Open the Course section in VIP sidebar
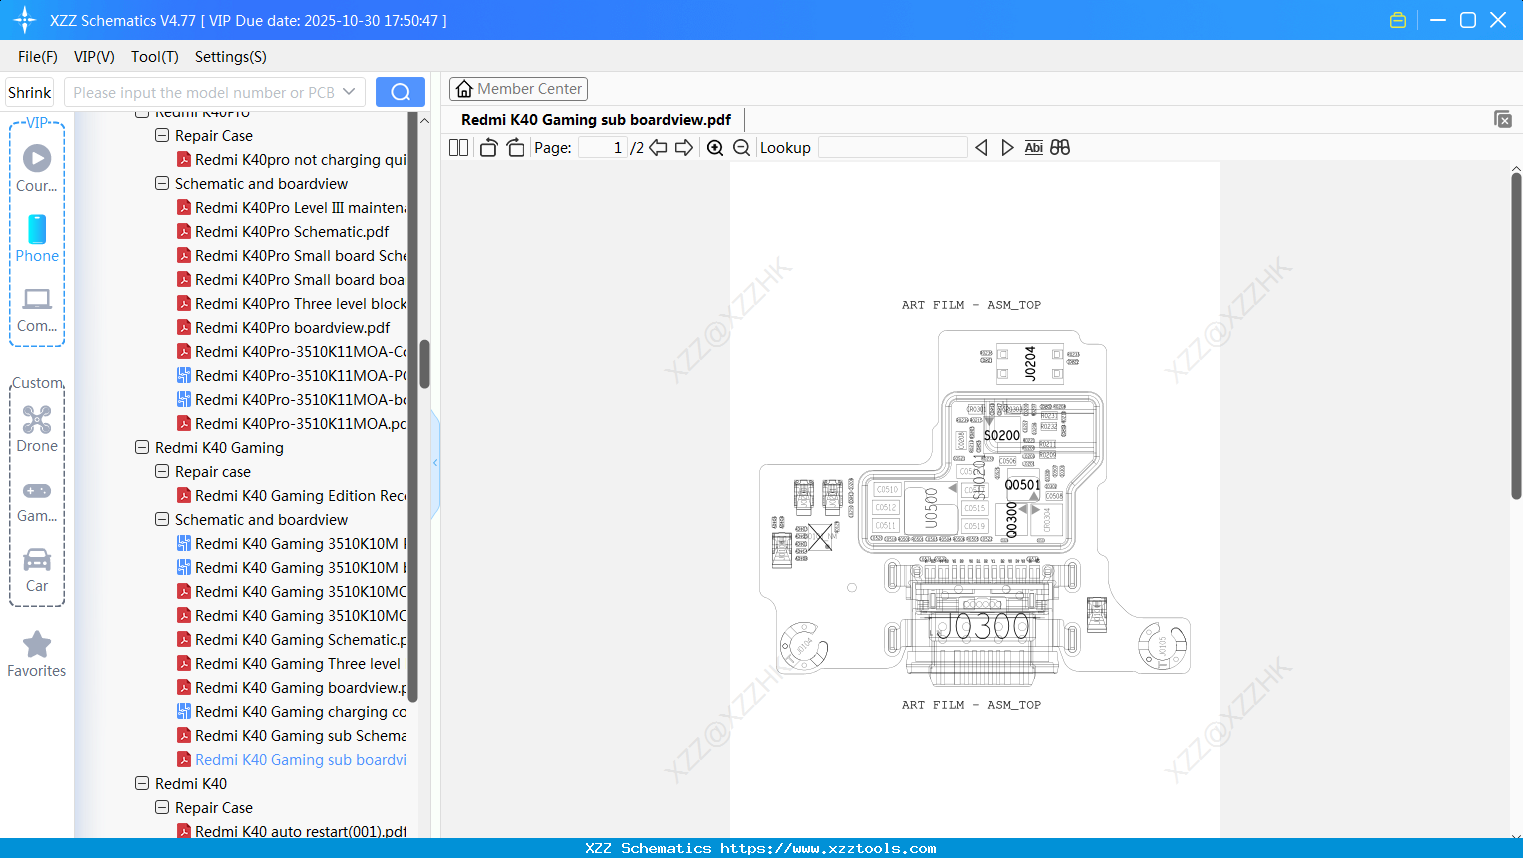1523x858 pixels. [x=37, y=168]
